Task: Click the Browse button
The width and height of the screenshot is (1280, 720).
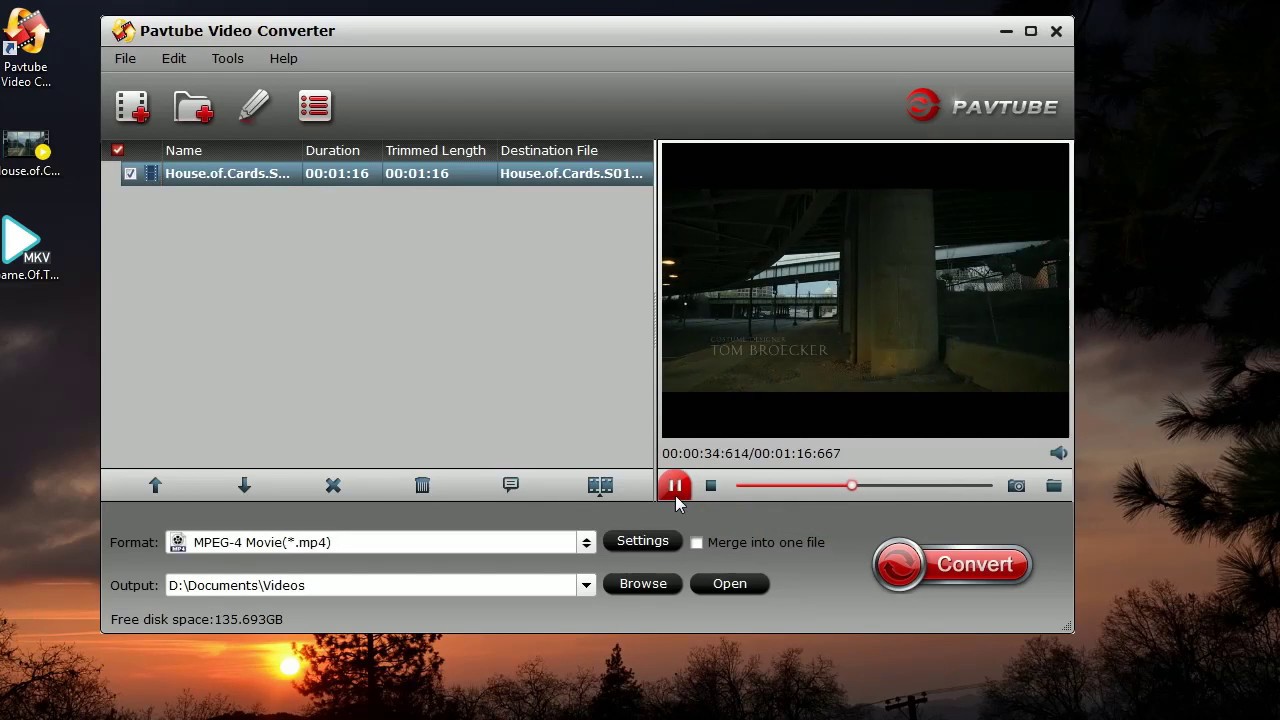Action: (643, 584)
